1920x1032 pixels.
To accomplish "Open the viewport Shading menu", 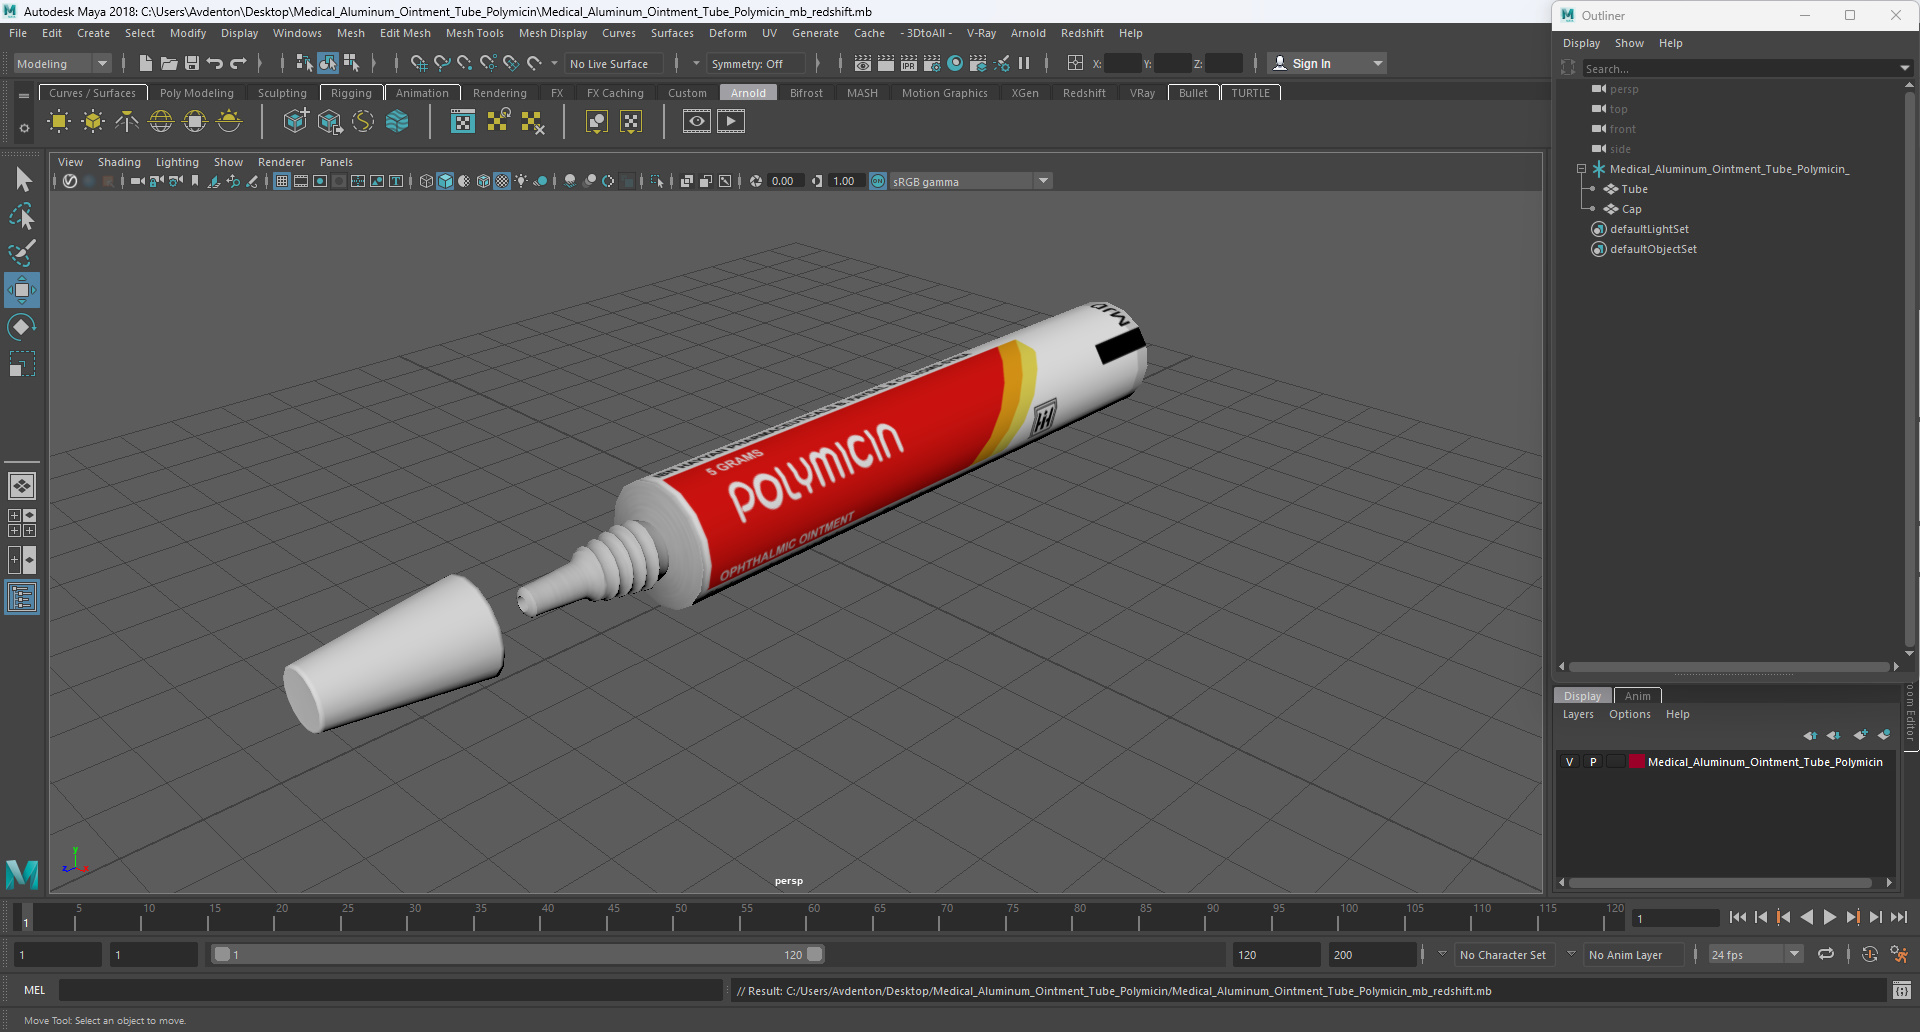I will (x=119, y=162).
